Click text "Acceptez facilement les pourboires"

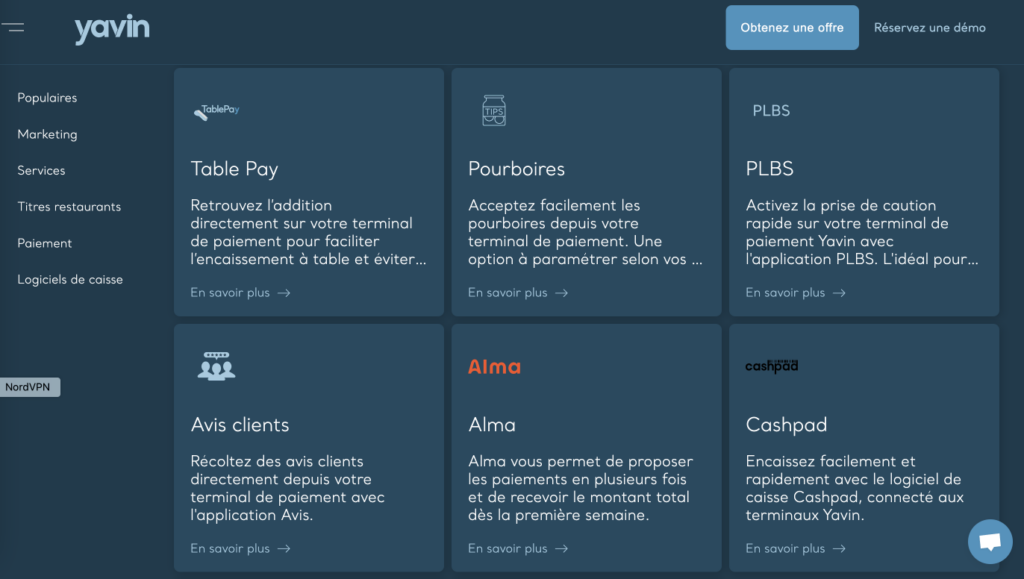[x=554, y=215]
